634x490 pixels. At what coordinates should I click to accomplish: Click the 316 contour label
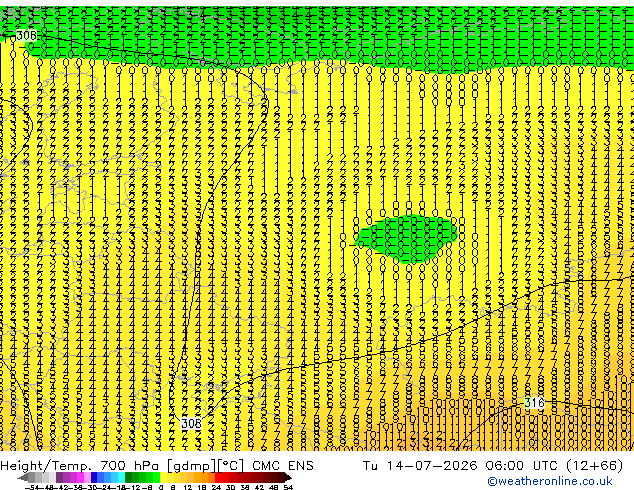pos(534,403)
